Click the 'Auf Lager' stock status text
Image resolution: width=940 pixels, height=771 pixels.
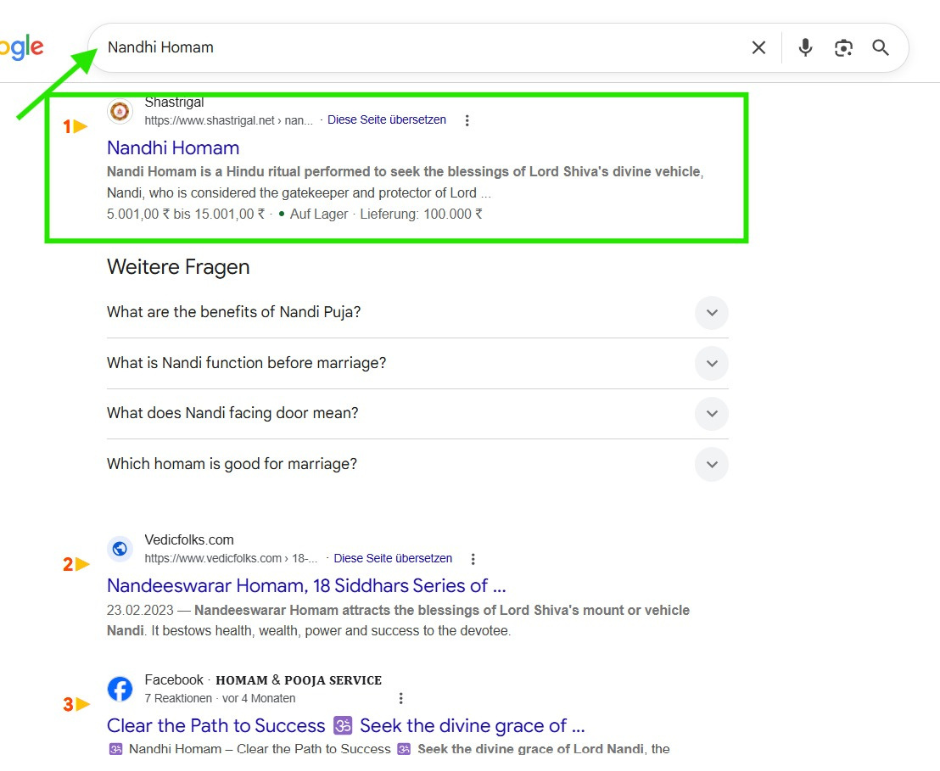point(319,214)
